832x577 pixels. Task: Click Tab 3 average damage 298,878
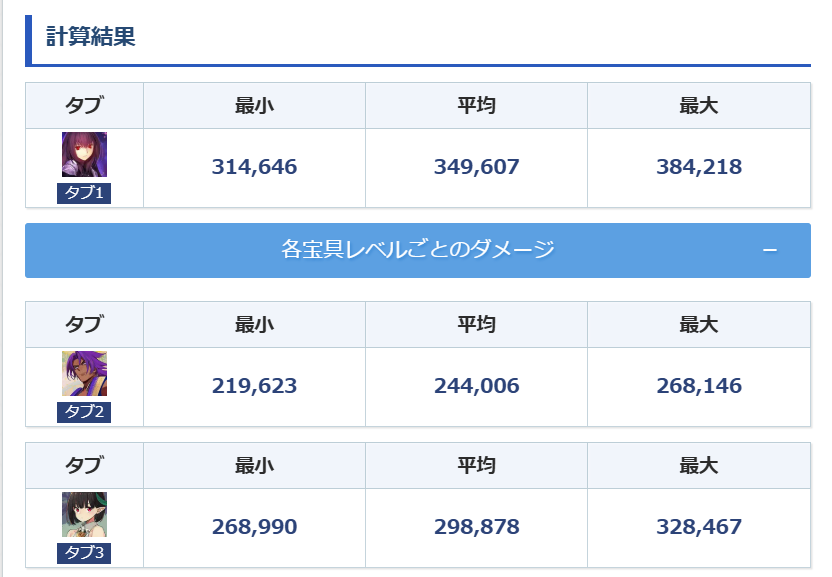point(476,527)
